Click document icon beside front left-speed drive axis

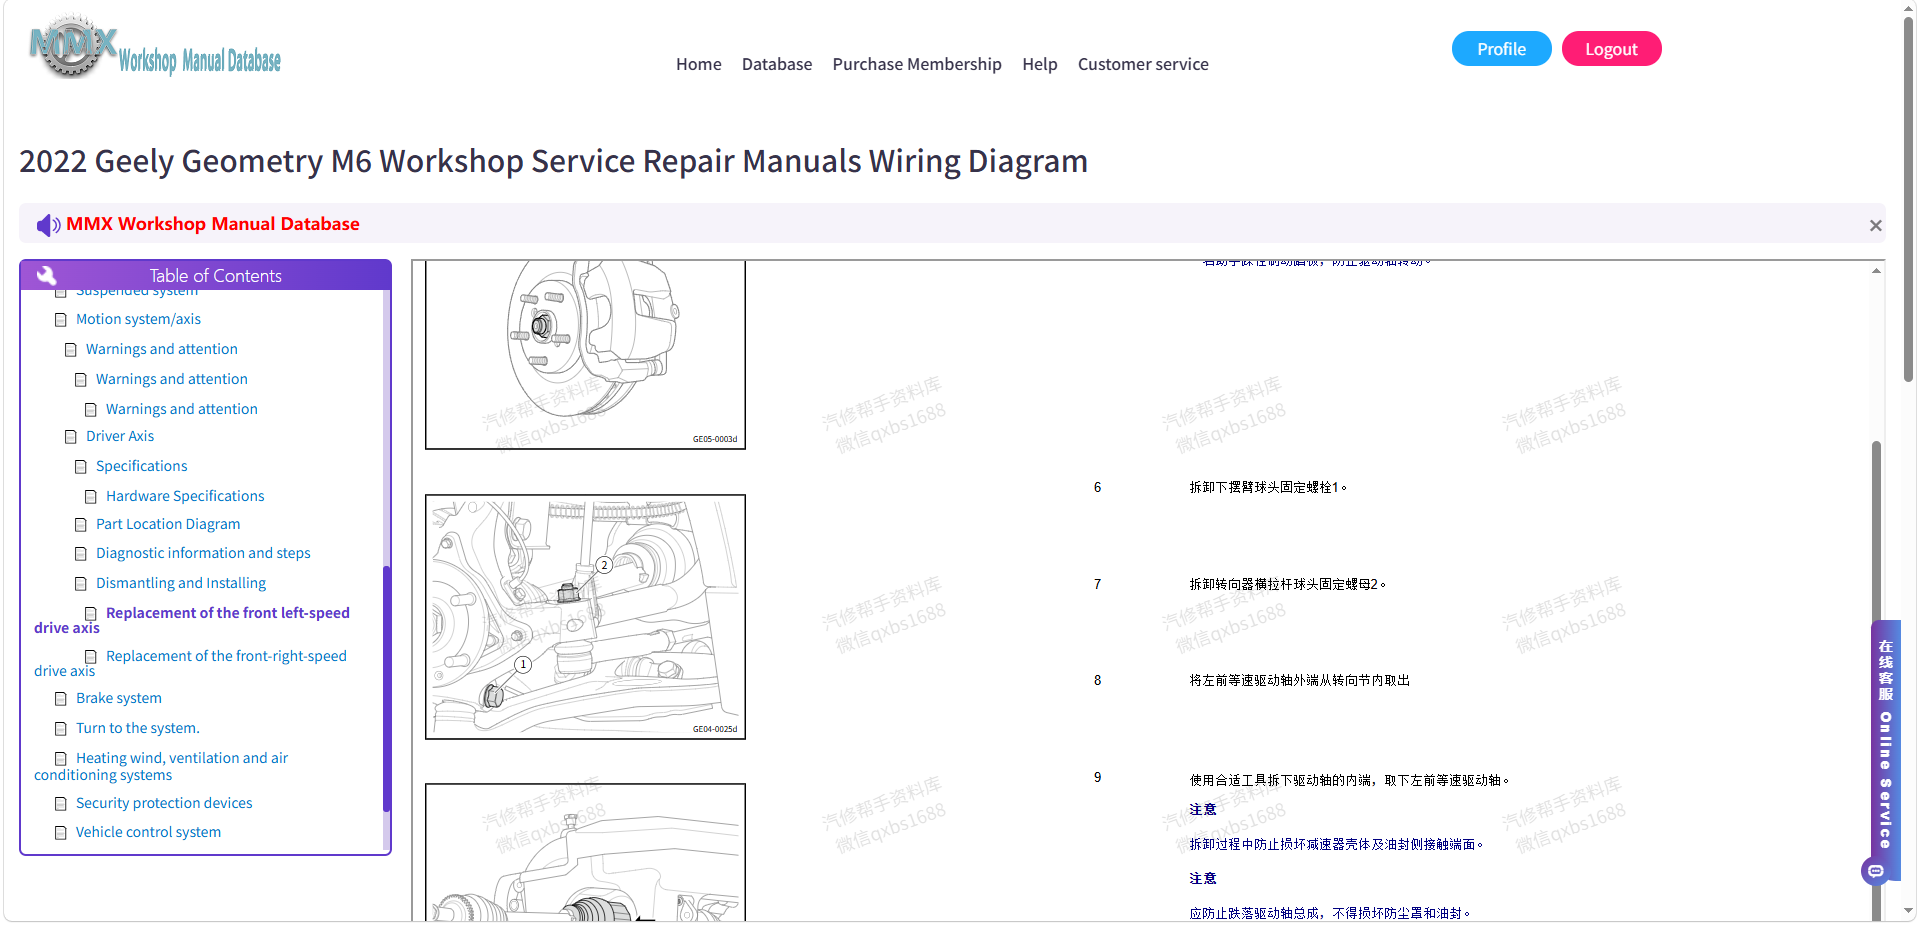coord(91,614)
